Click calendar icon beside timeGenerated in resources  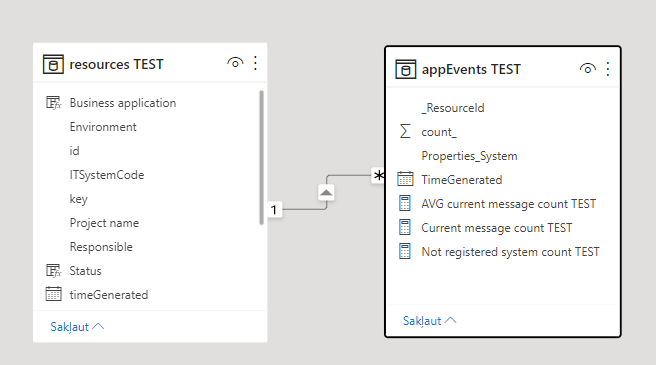coord(54,294)
